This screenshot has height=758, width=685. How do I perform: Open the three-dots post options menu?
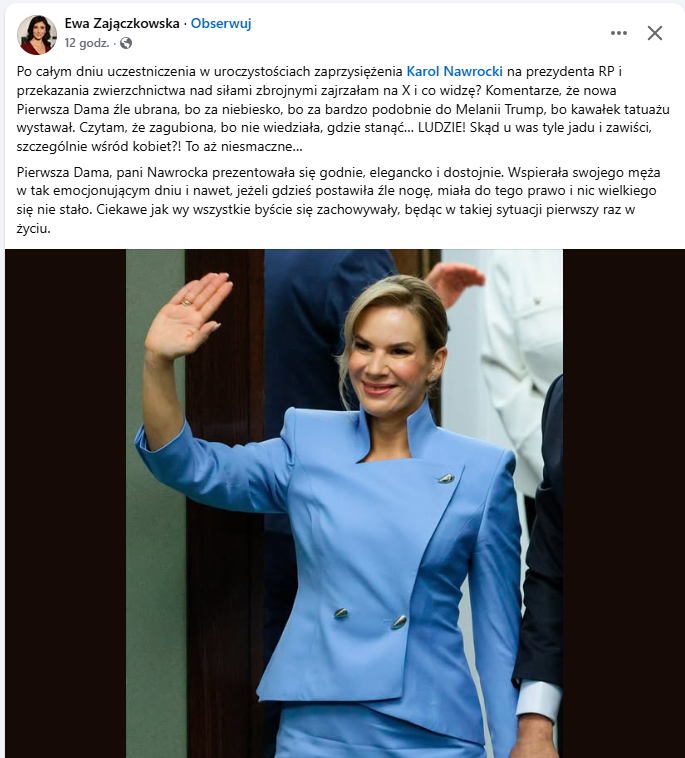click(619, 33)
